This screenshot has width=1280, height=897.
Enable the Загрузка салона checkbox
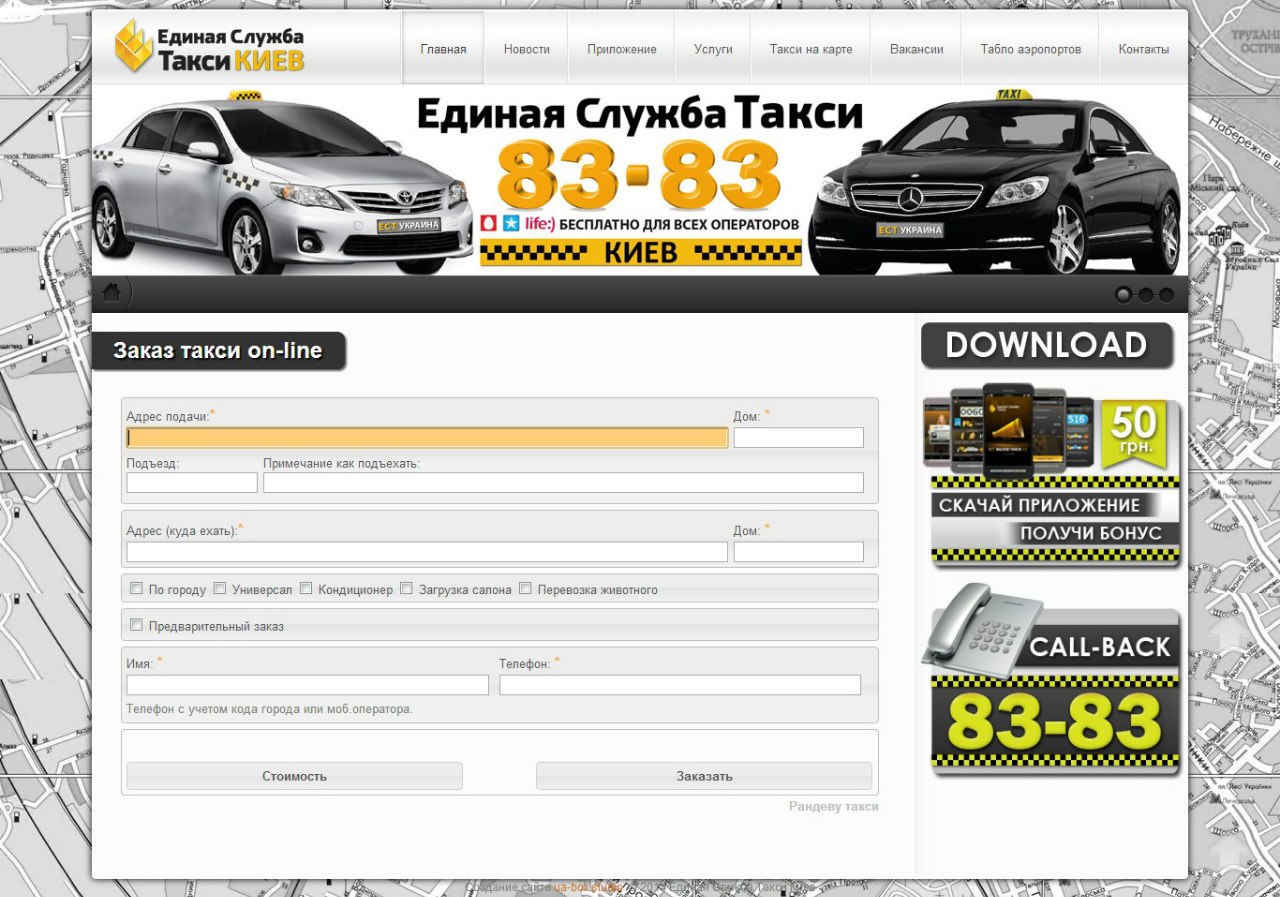click(406, 588)
